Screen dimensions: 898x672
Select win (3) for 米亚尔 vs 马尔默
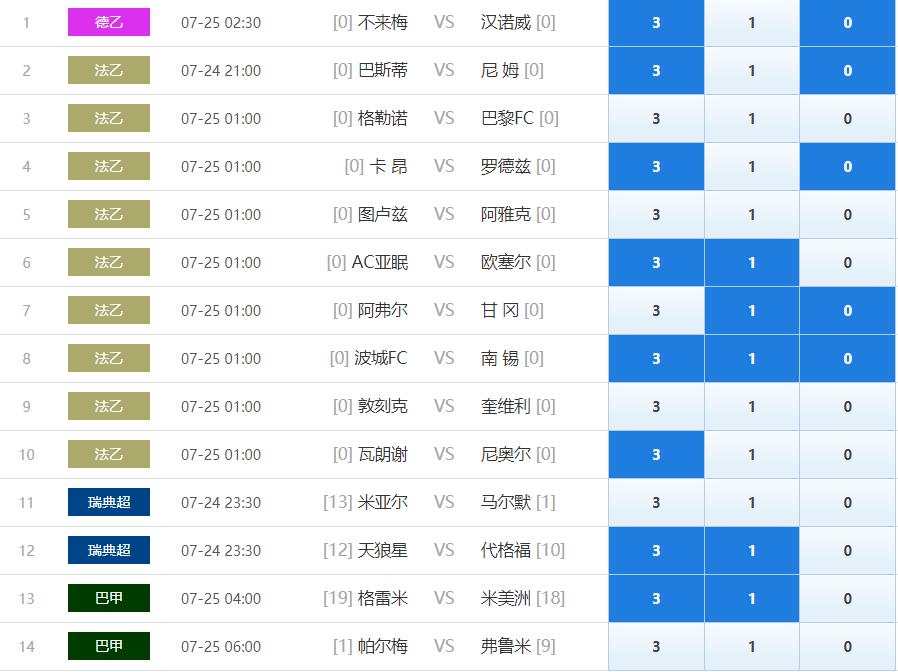pyautogui.click(x=656, y=502)
